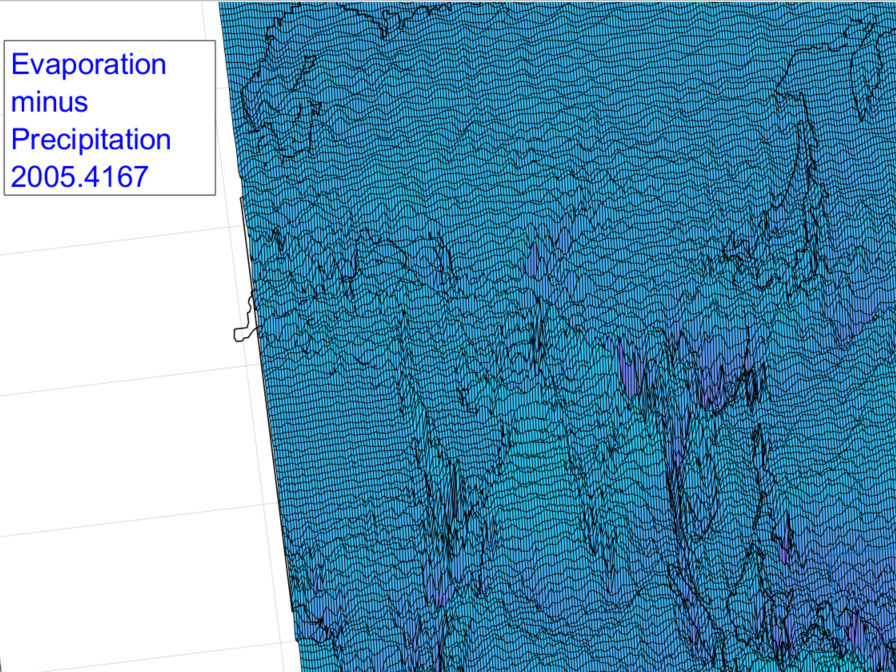This screenshot has width=896, height=672.
Task: Click the word 'Precipitation' in the label
Action: [91, 140]
